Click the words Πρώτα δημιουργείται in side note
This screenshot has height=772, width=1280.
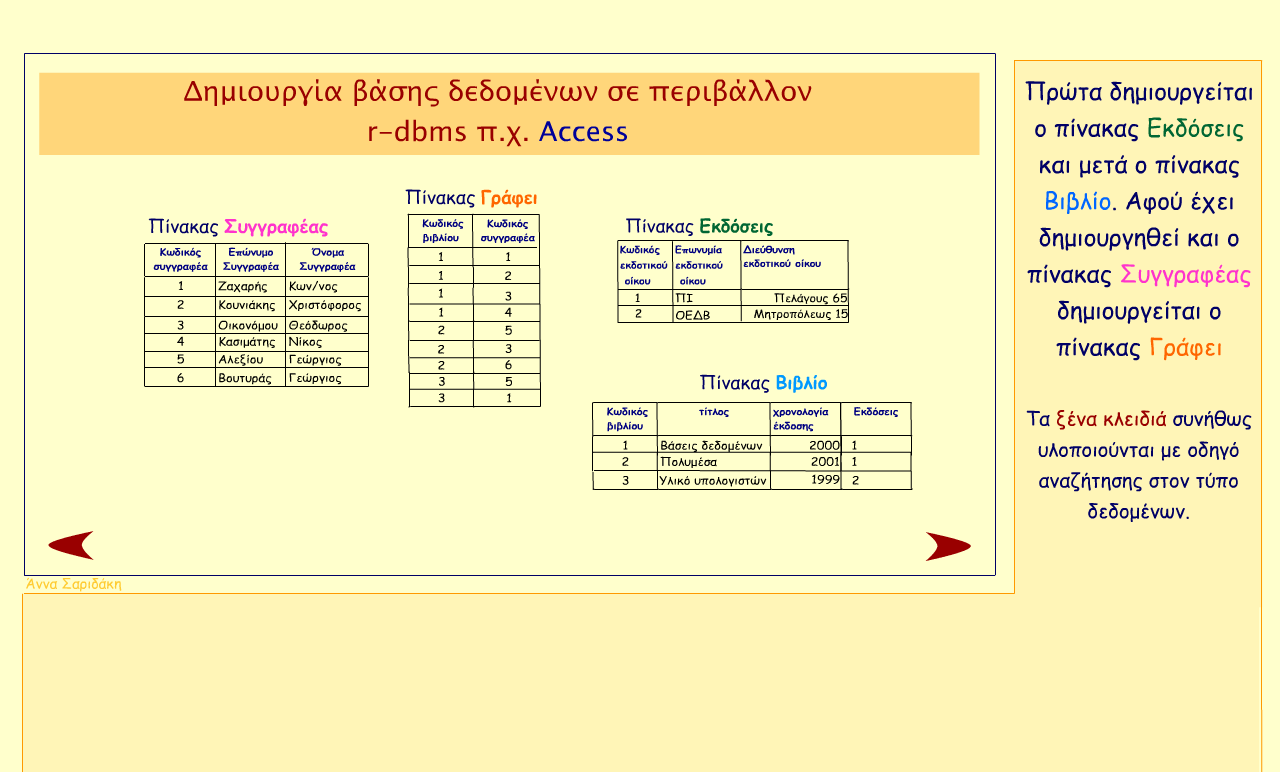point(1139,92)
